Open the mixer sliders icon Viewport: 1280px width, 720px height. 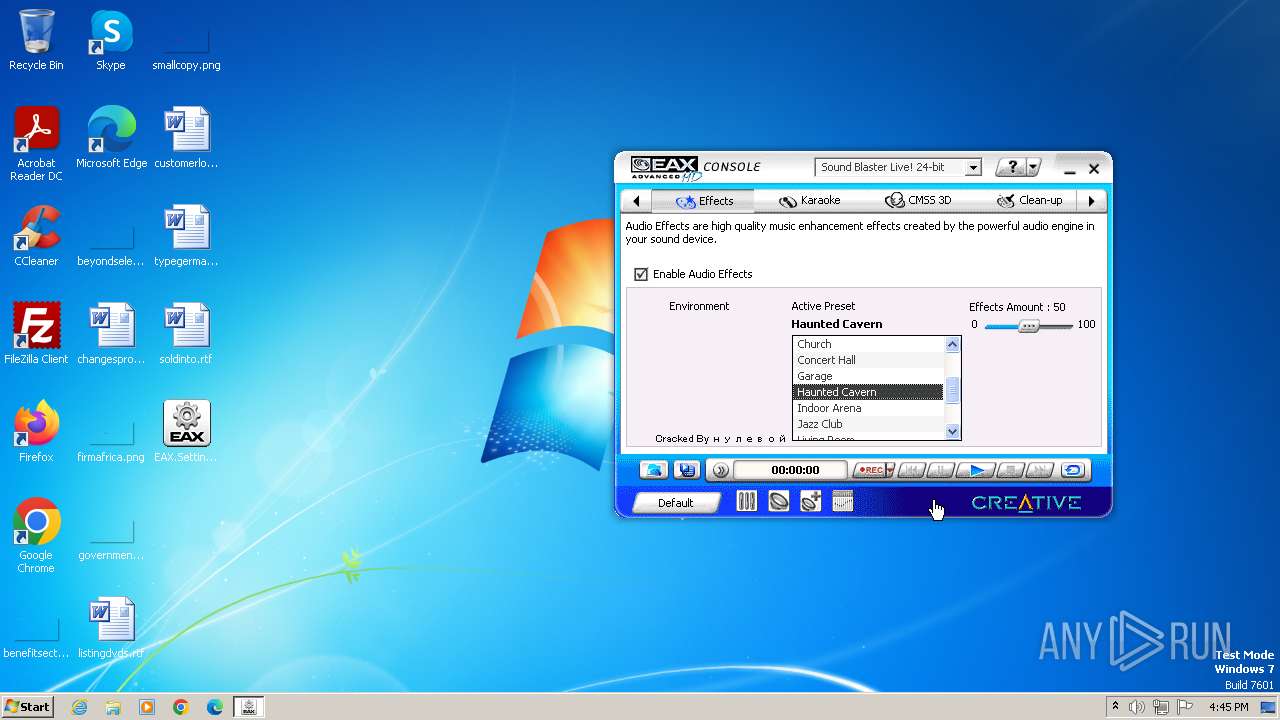[x=746, y=502]
